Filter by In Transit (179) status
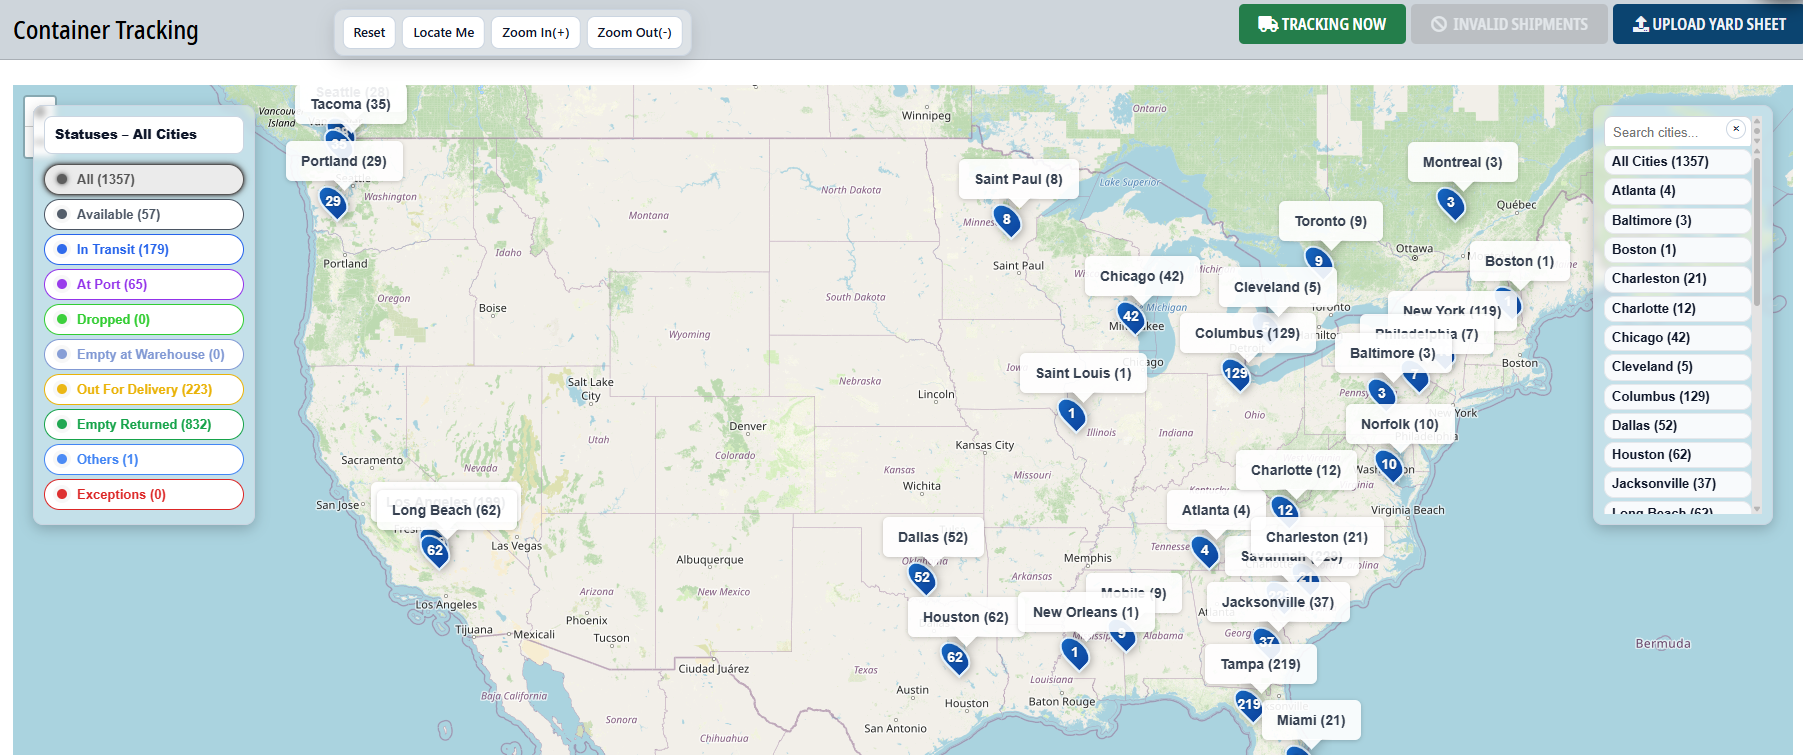The image size is (1803, 755). (144, 249)
